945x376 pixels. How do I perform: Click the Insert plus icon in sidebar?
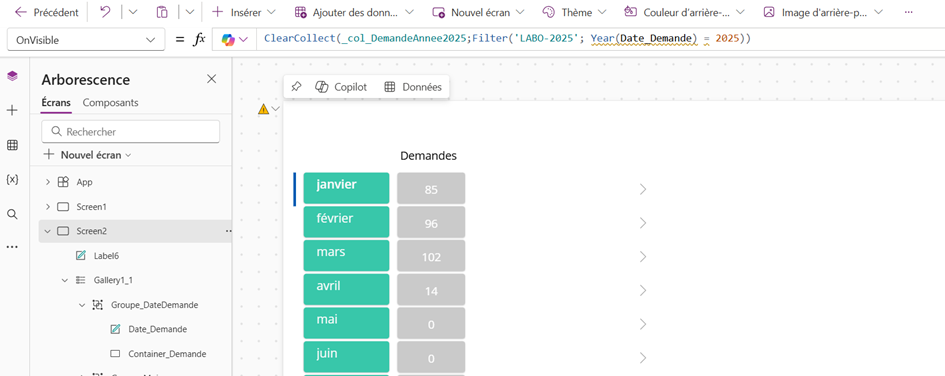(x=12, y=110)
